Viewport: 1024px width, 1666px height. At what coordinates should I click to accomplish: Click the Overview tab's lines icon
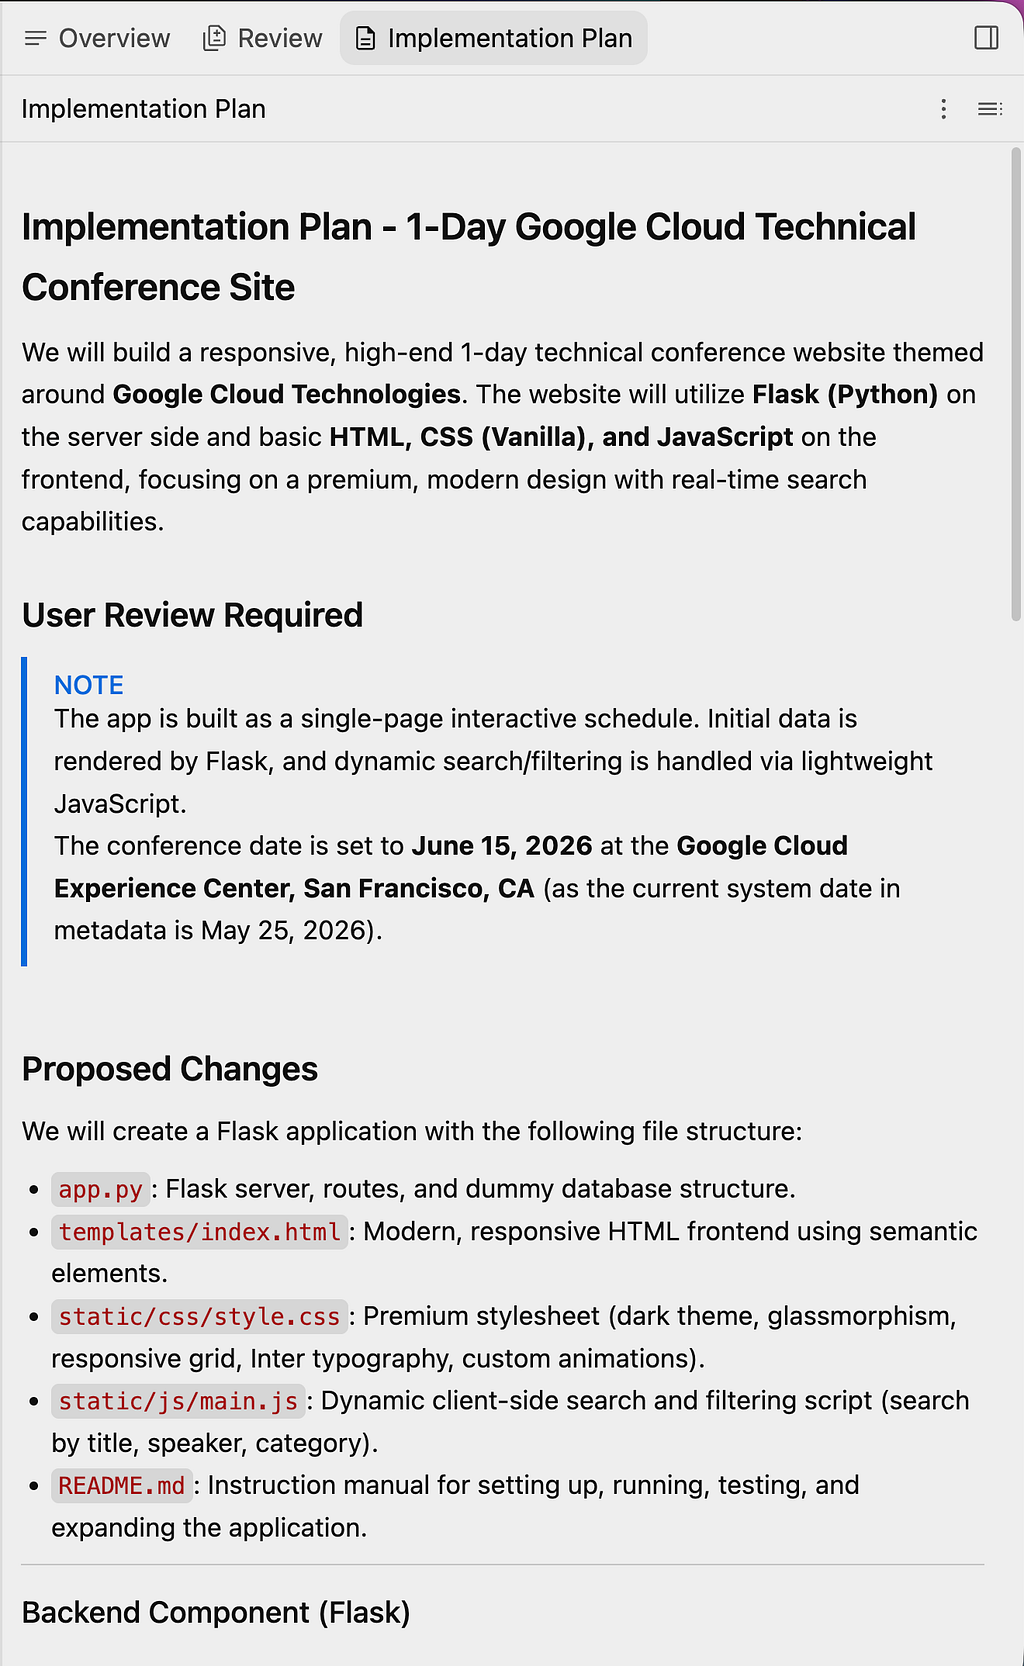36,38
